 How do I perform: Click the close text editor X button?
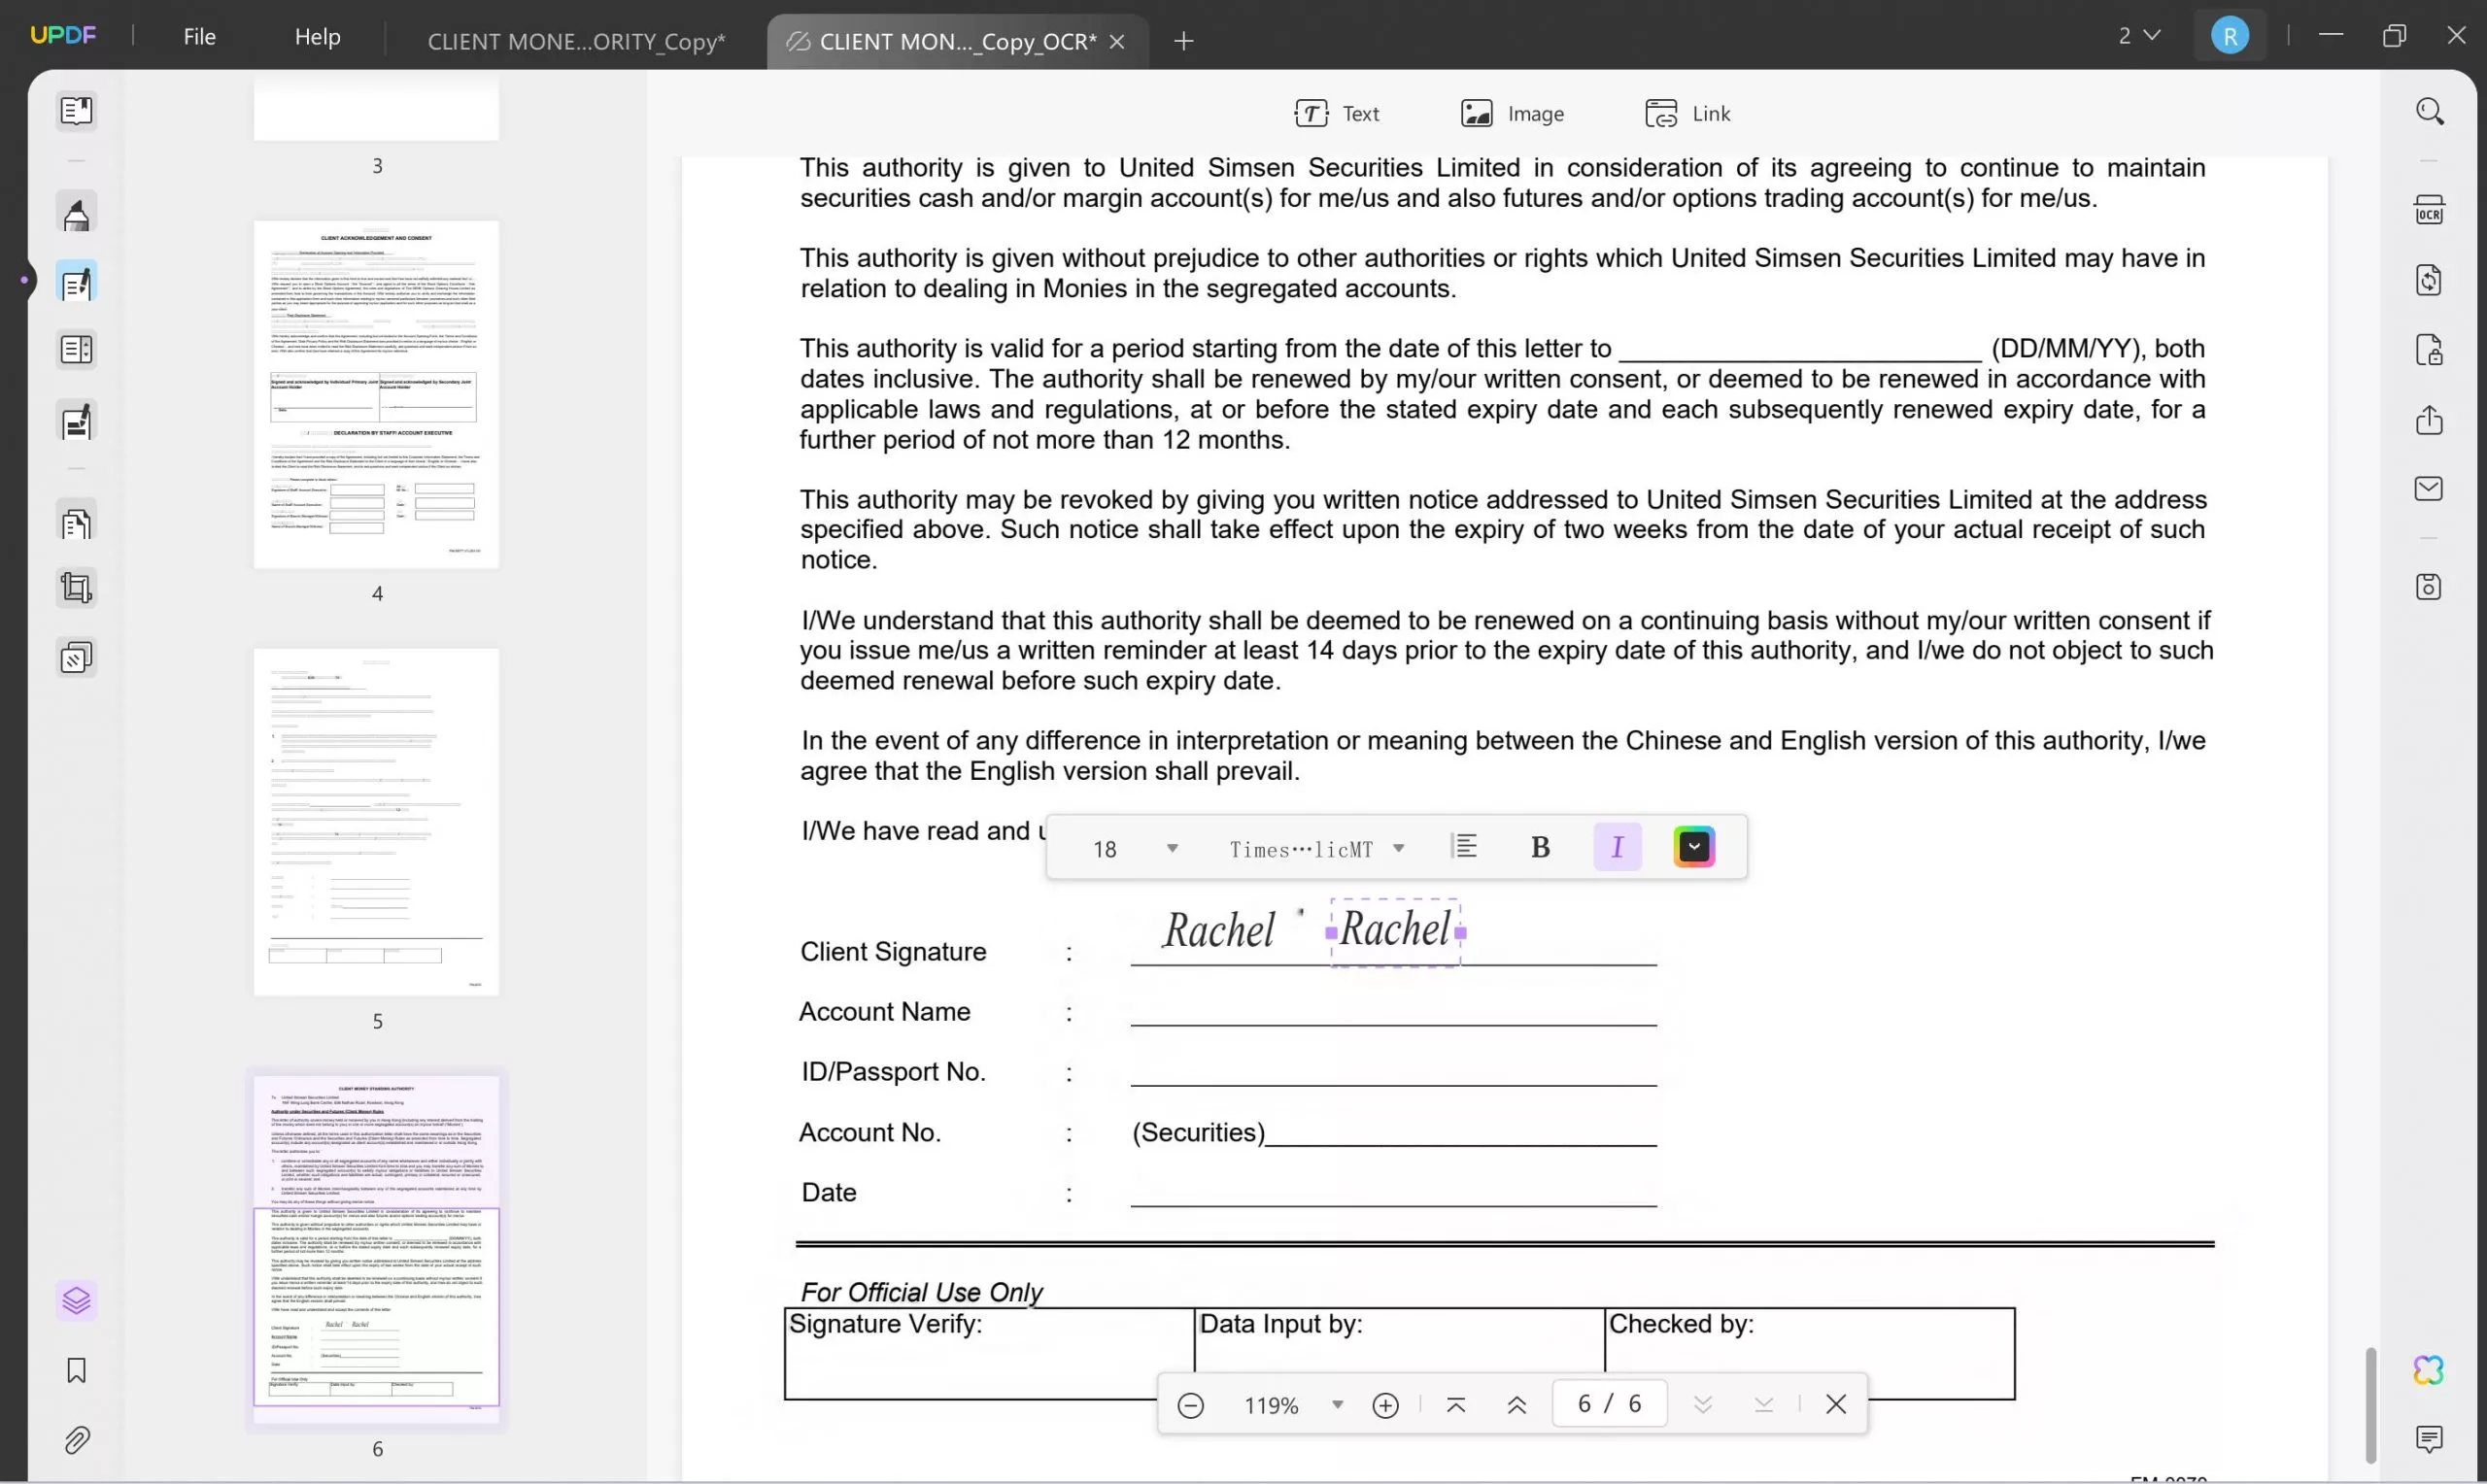(1835, 1402)
